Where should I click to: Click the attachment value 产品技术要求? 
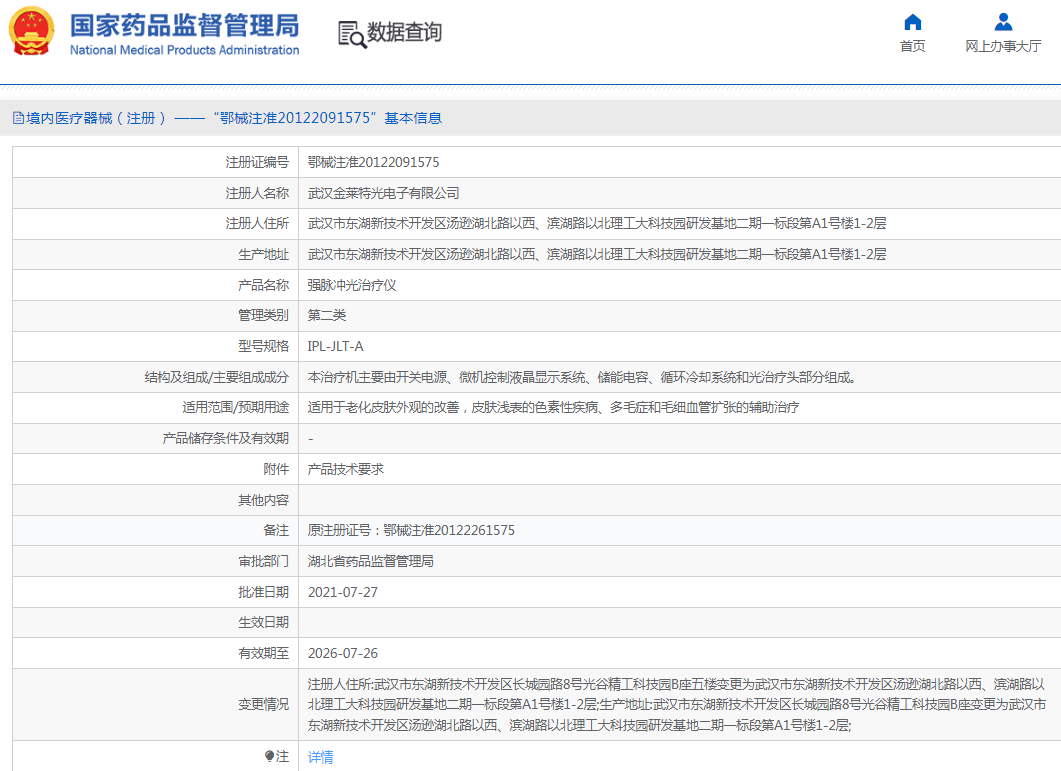345,469
